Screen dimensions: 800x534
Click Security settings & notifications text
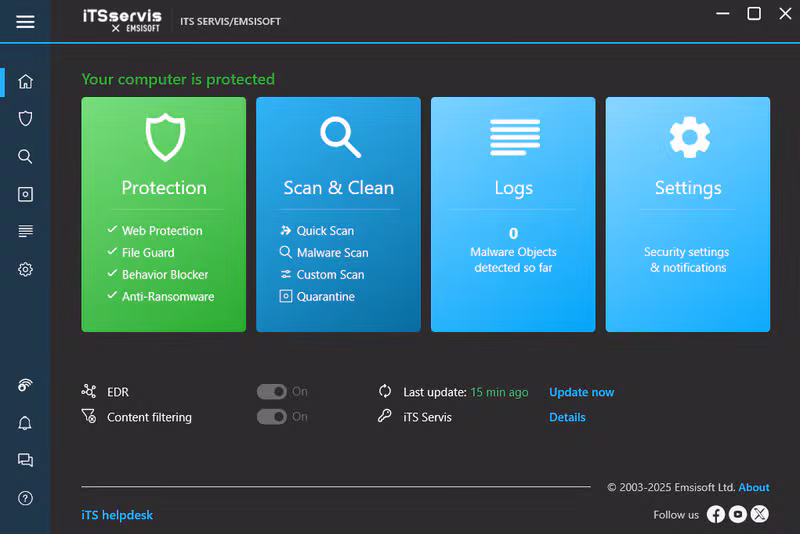(x=687, y=260)
